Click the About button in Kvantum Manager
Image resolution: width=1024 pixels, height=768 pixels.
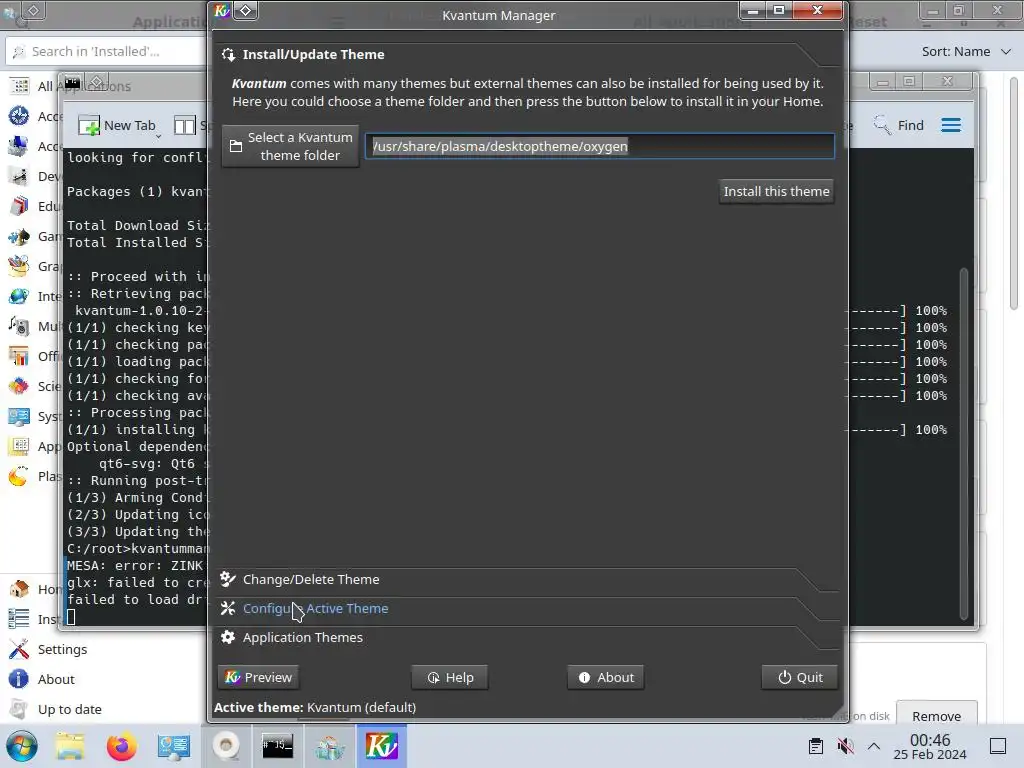[606, 677]
